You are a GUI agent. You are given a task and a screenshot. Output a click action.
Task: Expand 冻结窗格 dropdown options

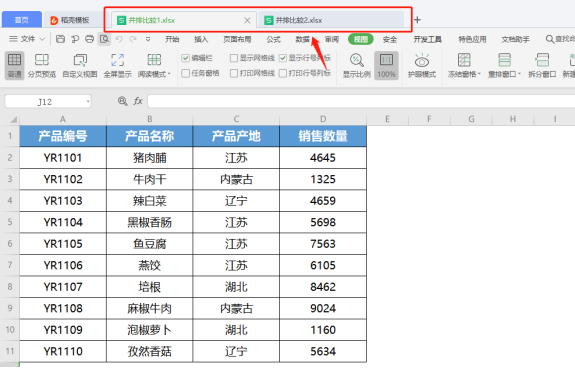point(479,74)
